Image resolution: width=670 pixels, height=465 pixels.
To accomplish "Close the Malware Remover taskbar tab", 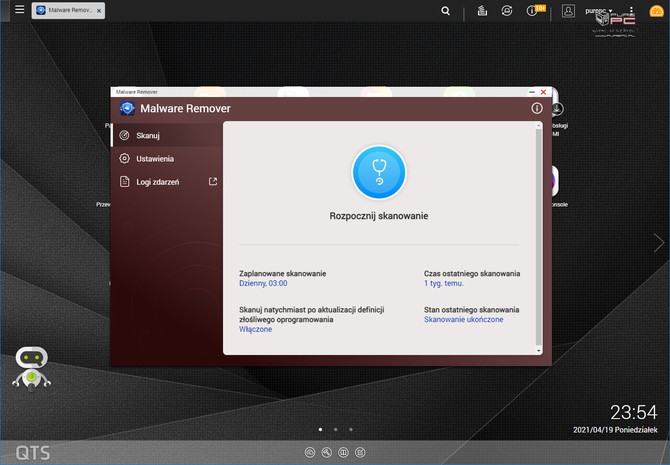I will (x=99, y=11).
